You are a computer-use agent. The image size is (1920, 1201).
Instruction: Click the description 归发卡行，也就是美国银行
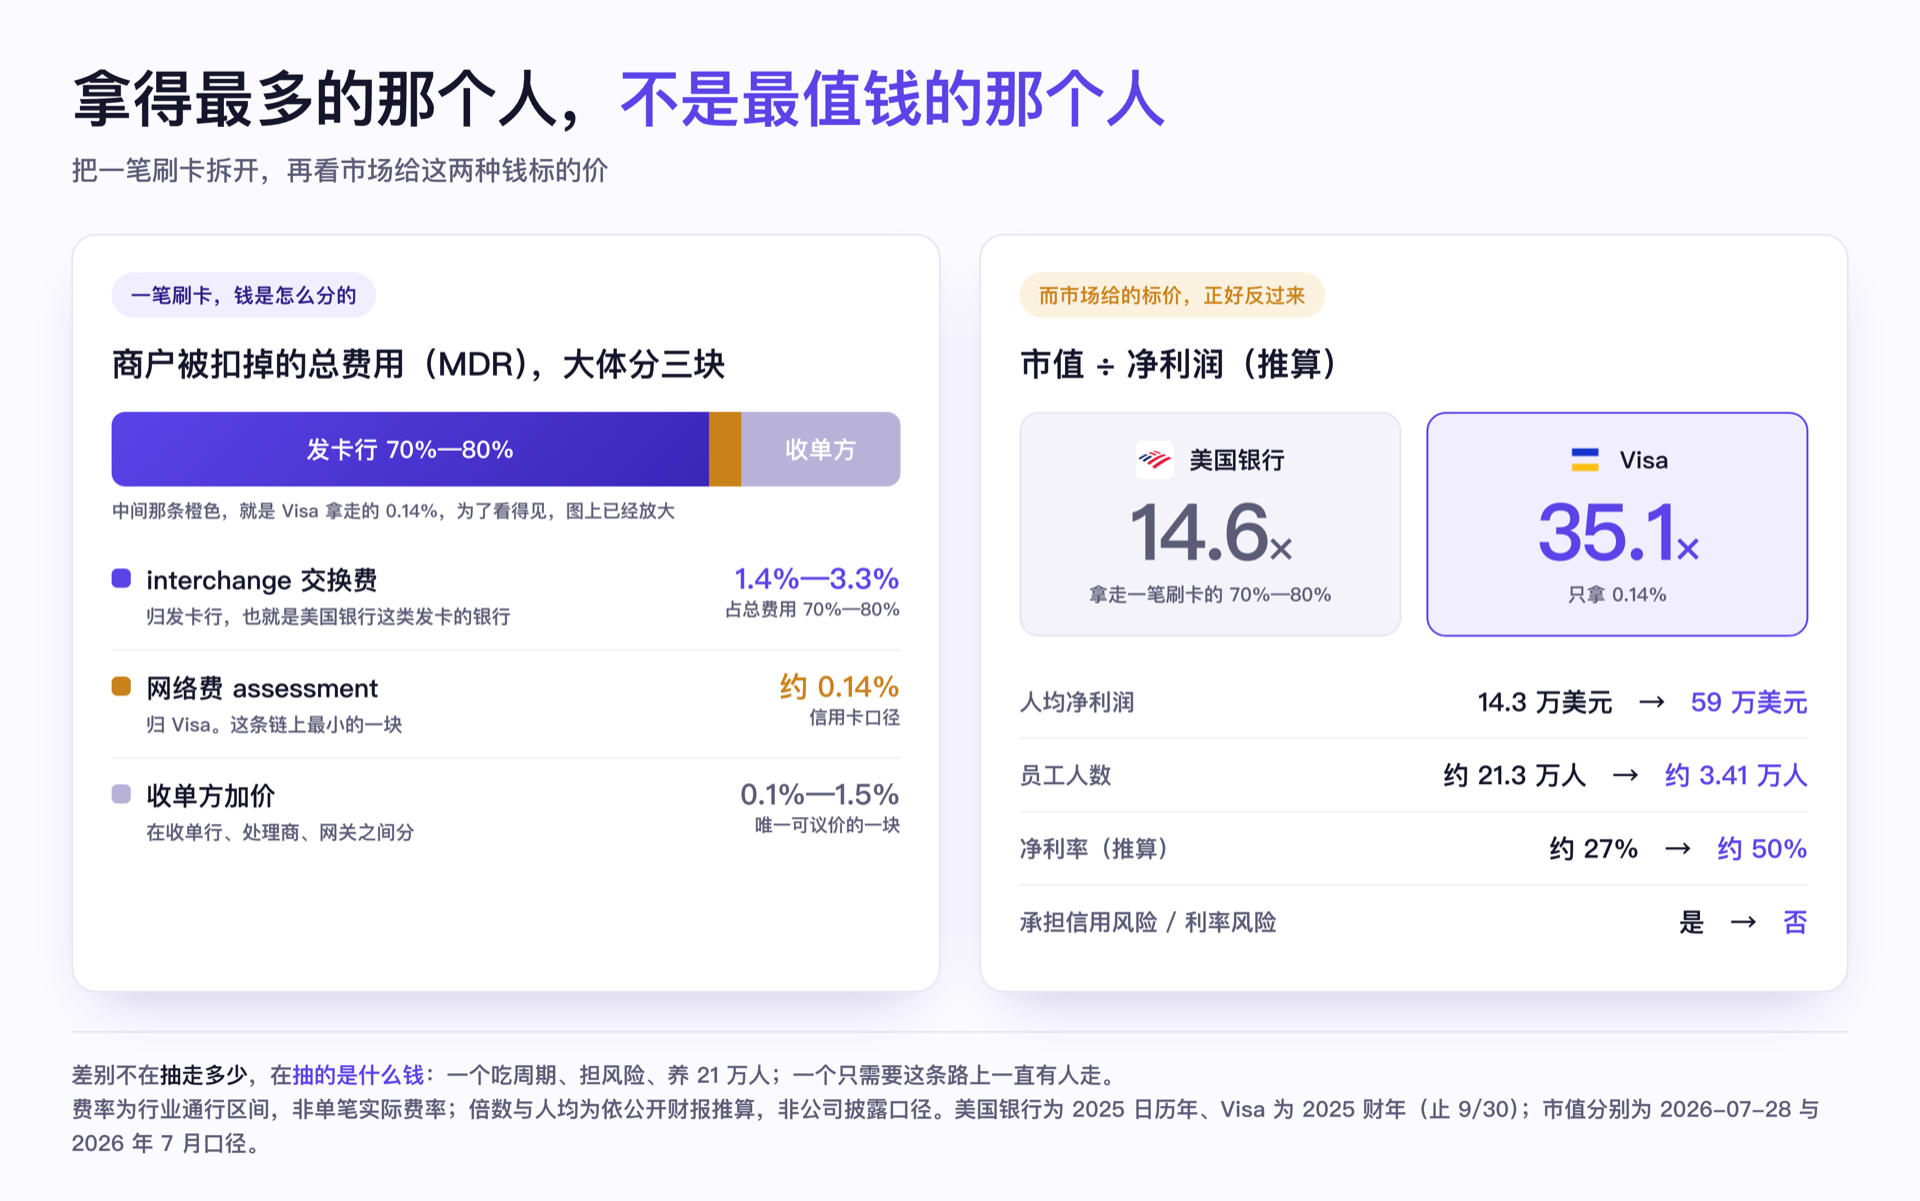click(328, 617)
